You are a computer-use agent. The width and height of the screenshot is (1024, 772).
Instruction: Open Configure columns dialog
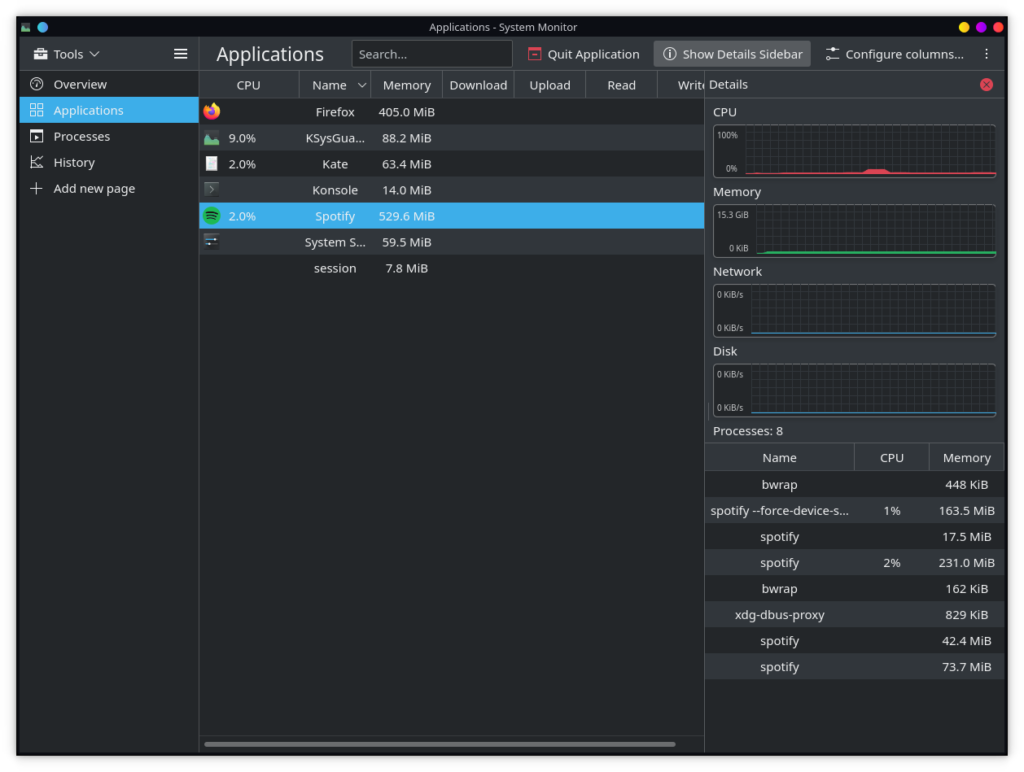click(895, 54)
